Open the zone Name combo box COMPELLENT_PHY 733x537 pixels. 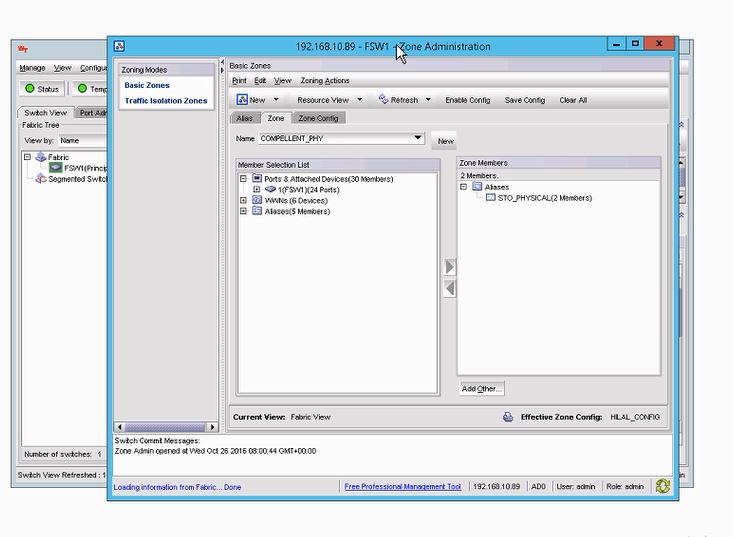click(341, 138)
